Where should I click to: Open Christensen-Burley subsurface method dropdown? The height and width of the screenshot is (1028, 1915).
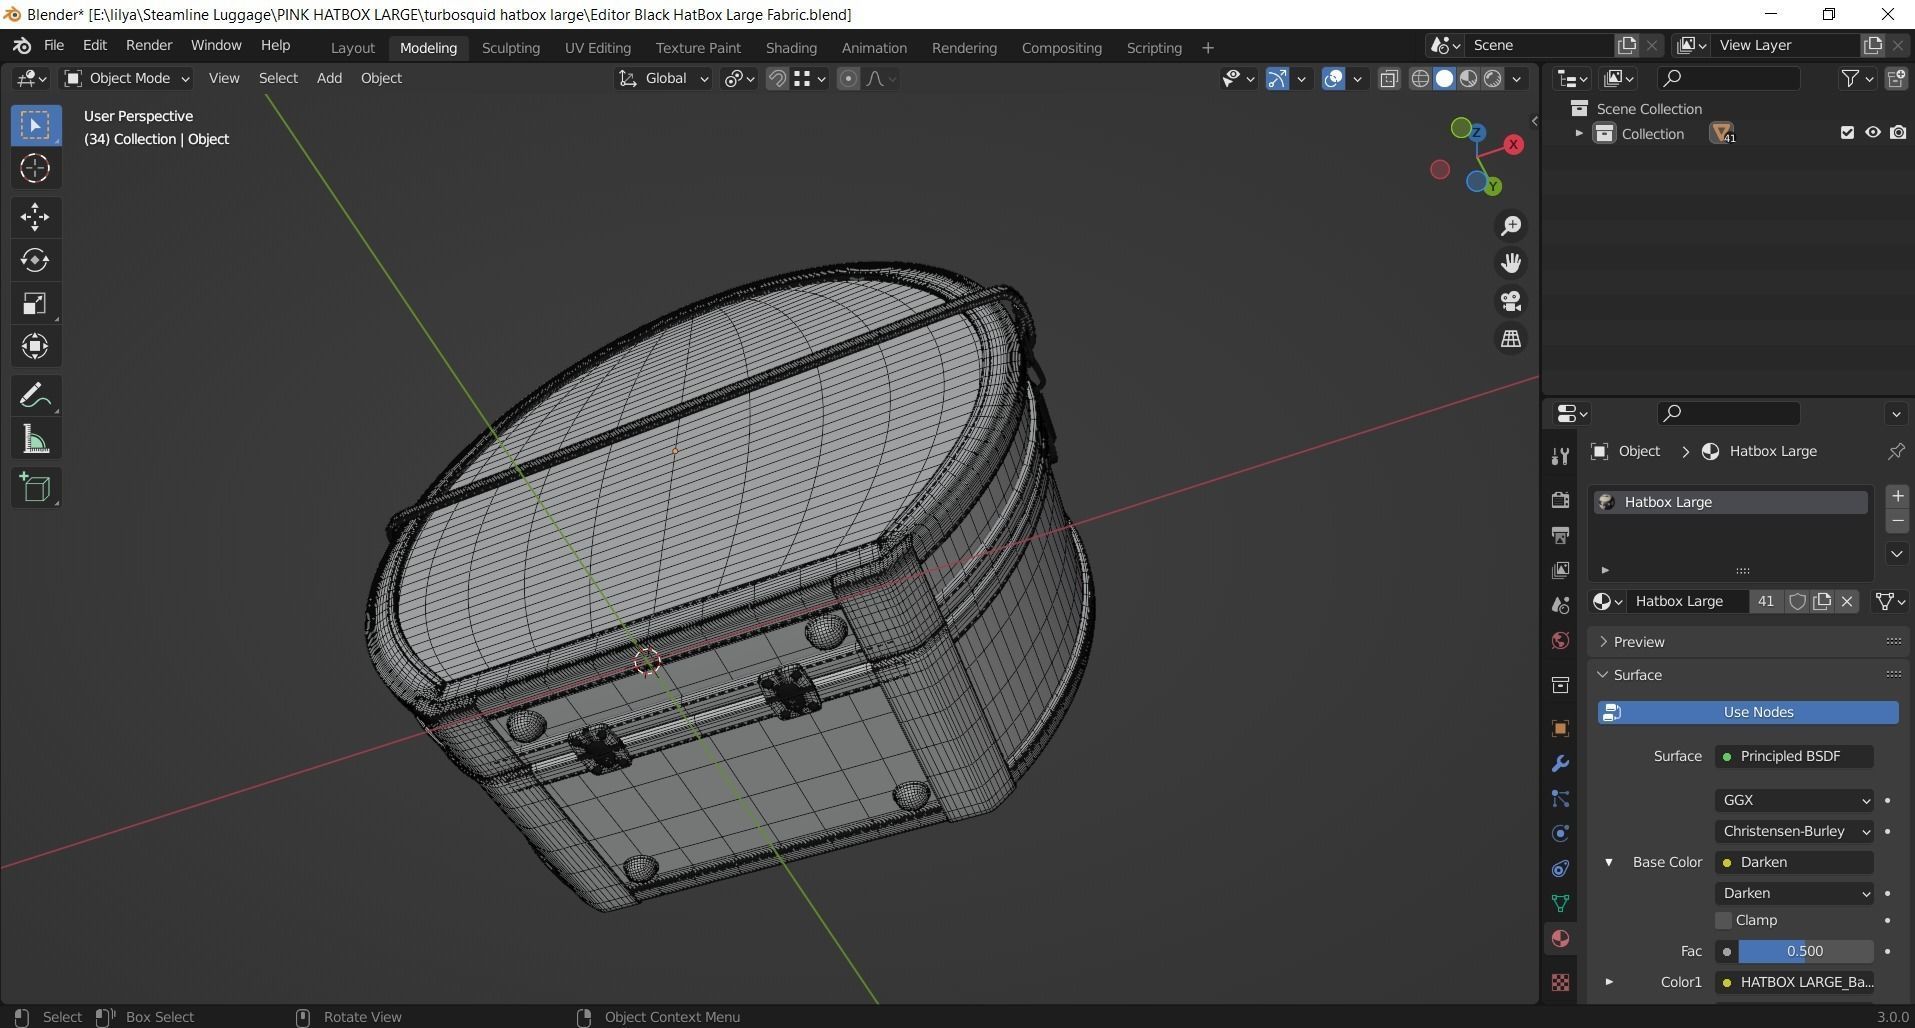(x=1794, y=831)
